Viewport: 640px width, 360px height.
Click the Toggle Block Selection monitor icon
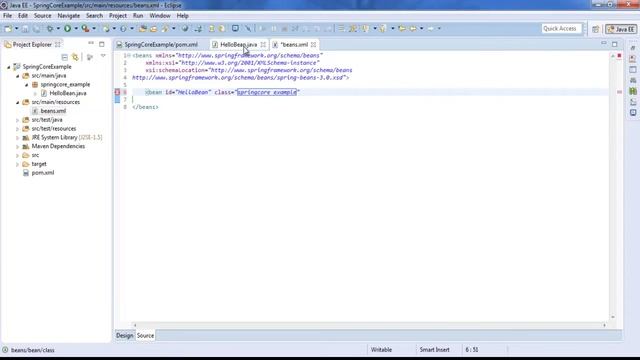coord(236,29)
